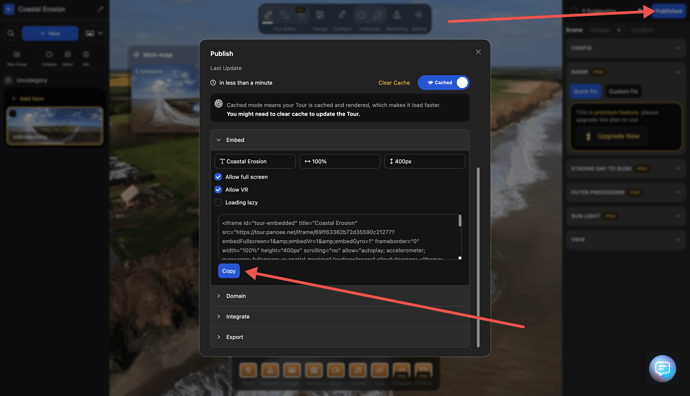
Task: Open the image view dropdown beside New
Action: point(94,33)
